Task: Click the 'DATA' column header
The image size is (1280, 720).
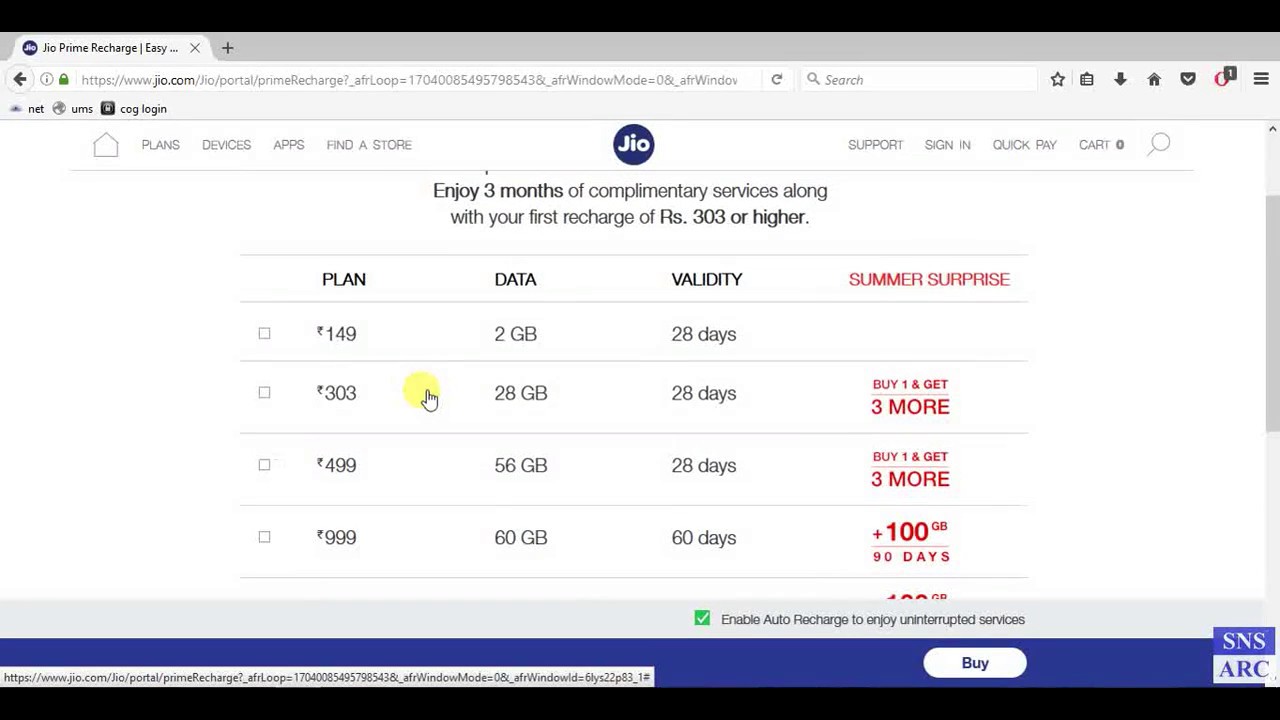Action: [x=515, y=279]
